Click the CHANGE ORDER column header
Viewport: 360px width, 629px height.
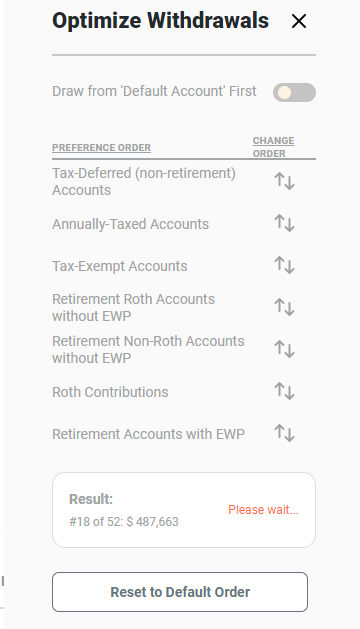pos(273,147)
